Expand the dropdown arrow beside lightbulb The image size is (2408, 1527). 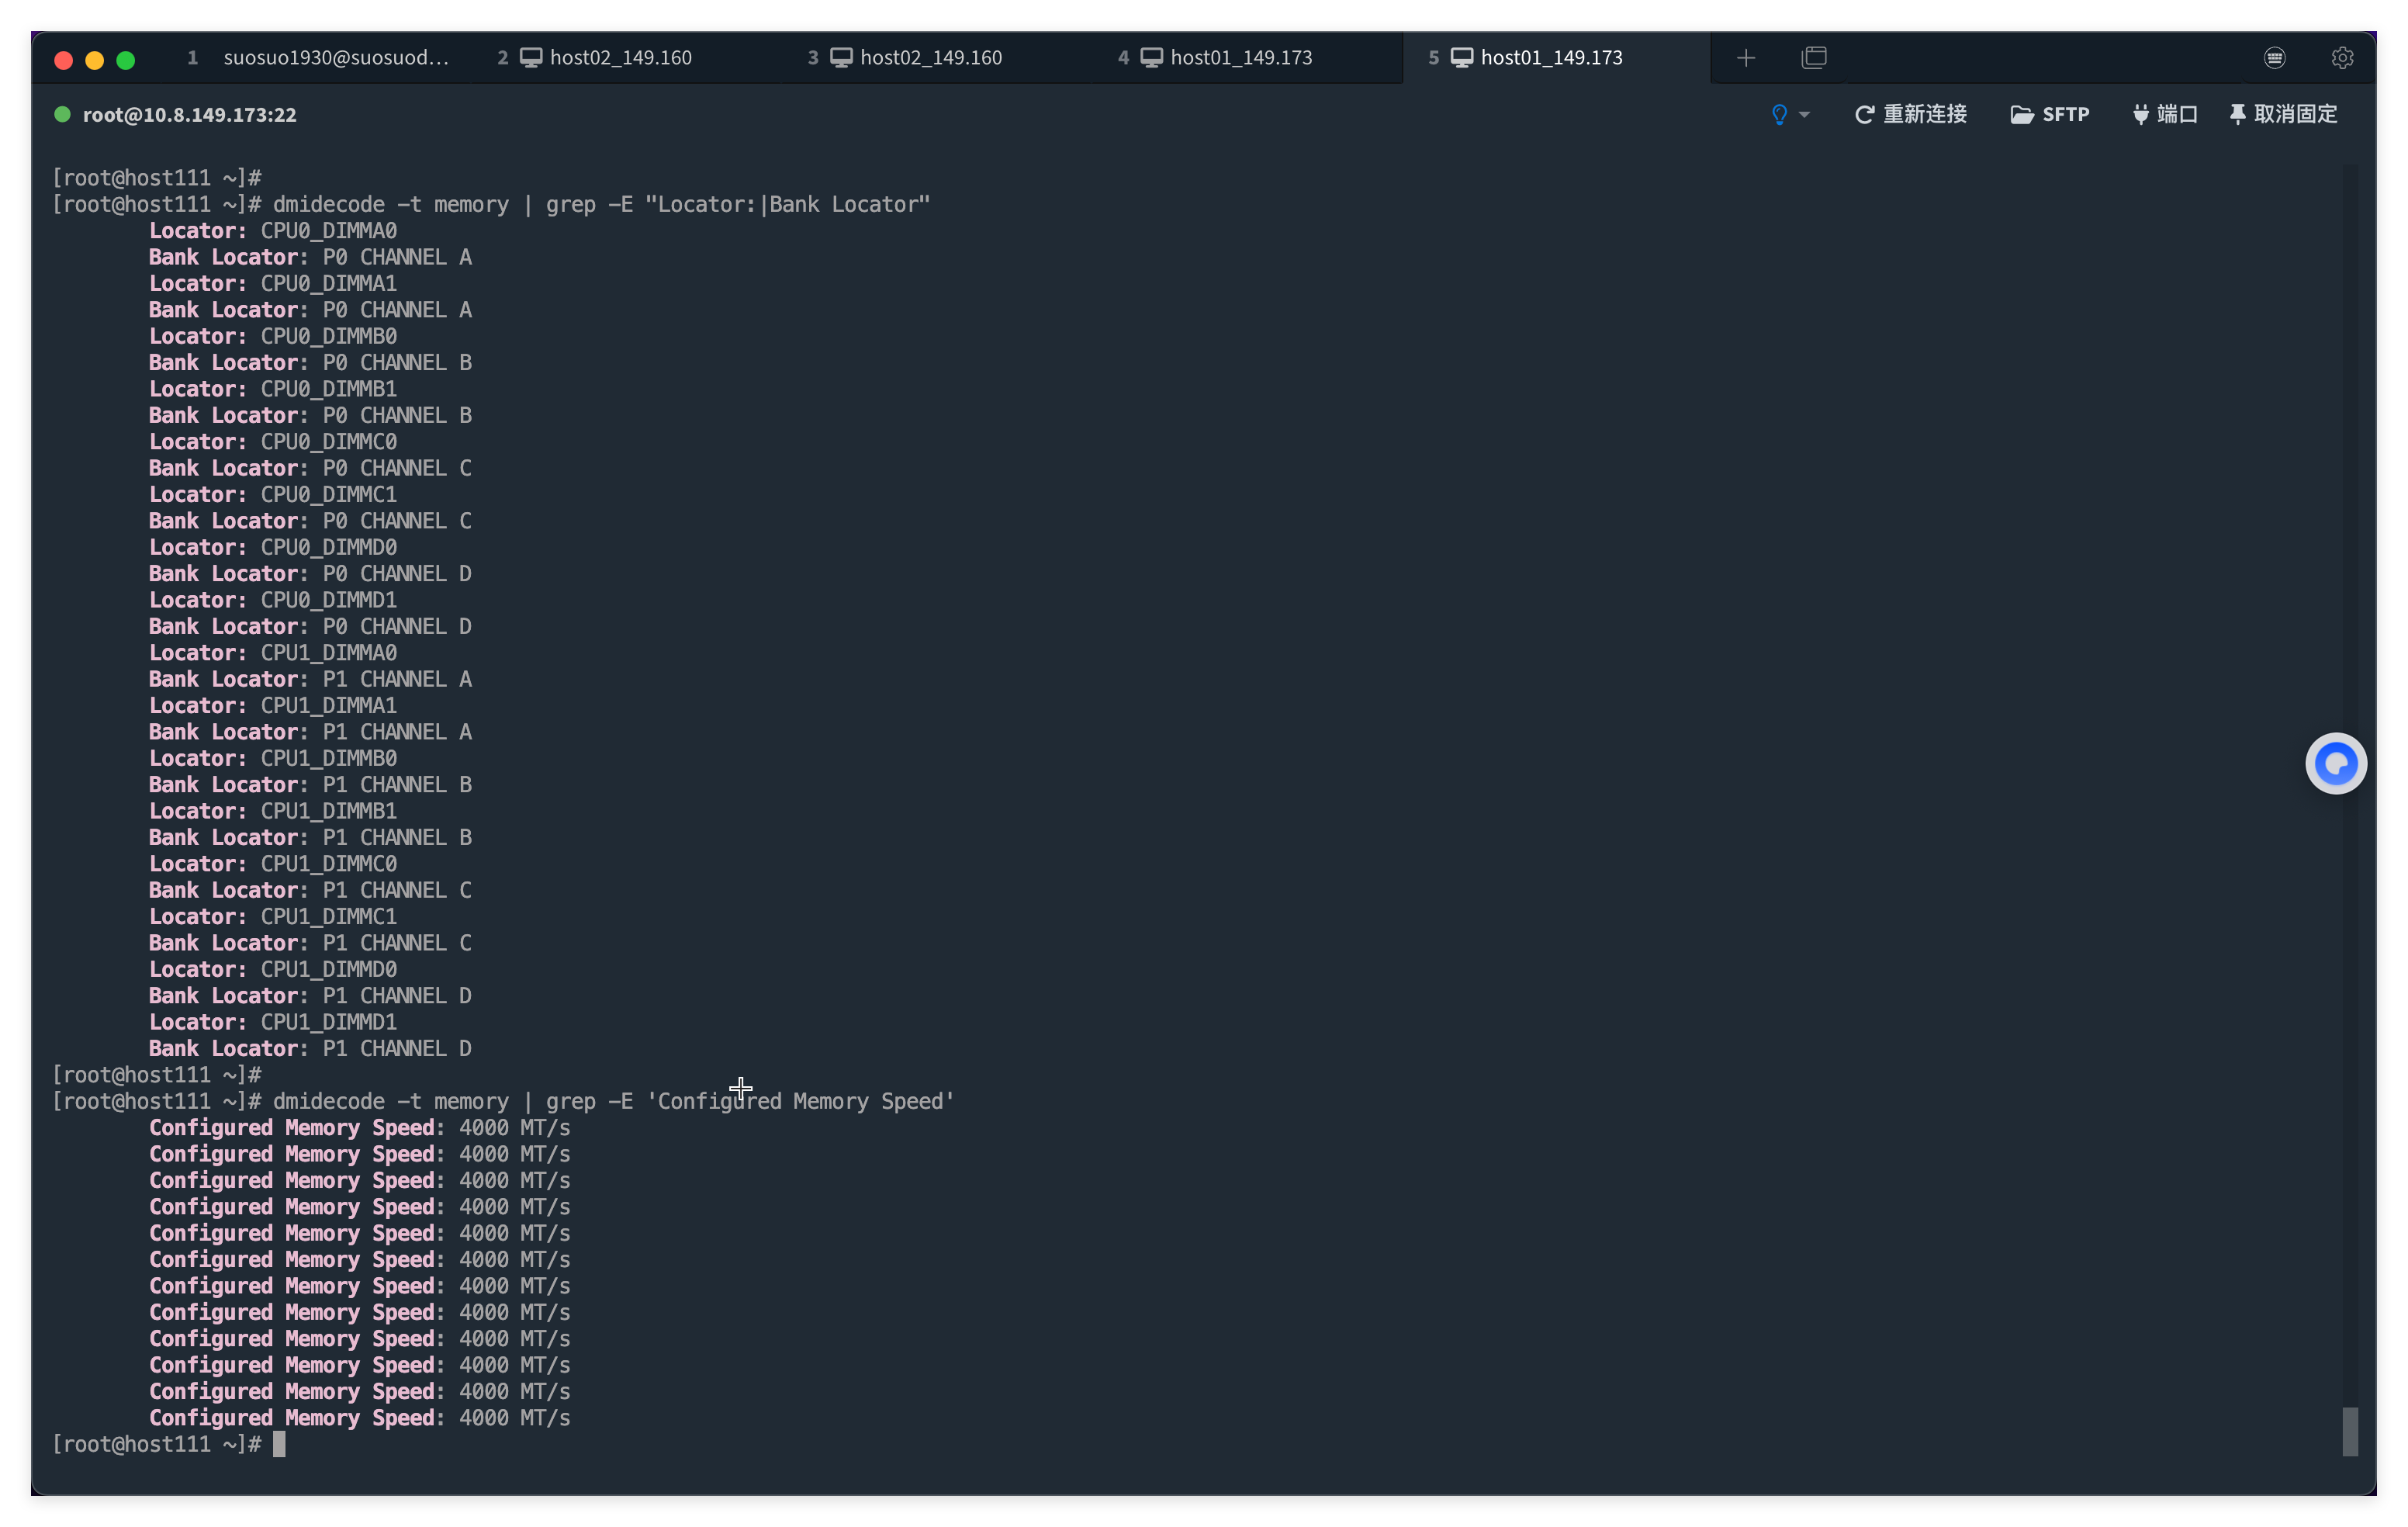[1804, 115]
